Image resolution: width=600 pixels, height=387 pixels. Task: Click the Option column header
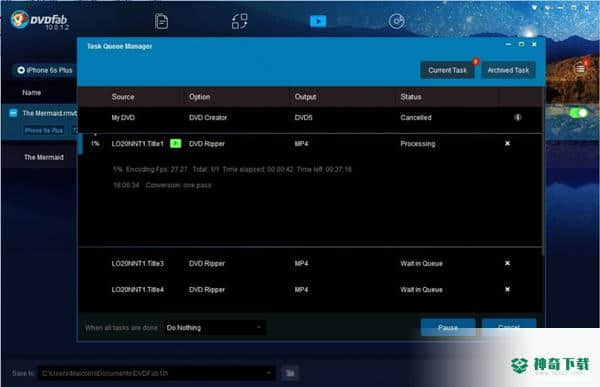pos(199,97)
